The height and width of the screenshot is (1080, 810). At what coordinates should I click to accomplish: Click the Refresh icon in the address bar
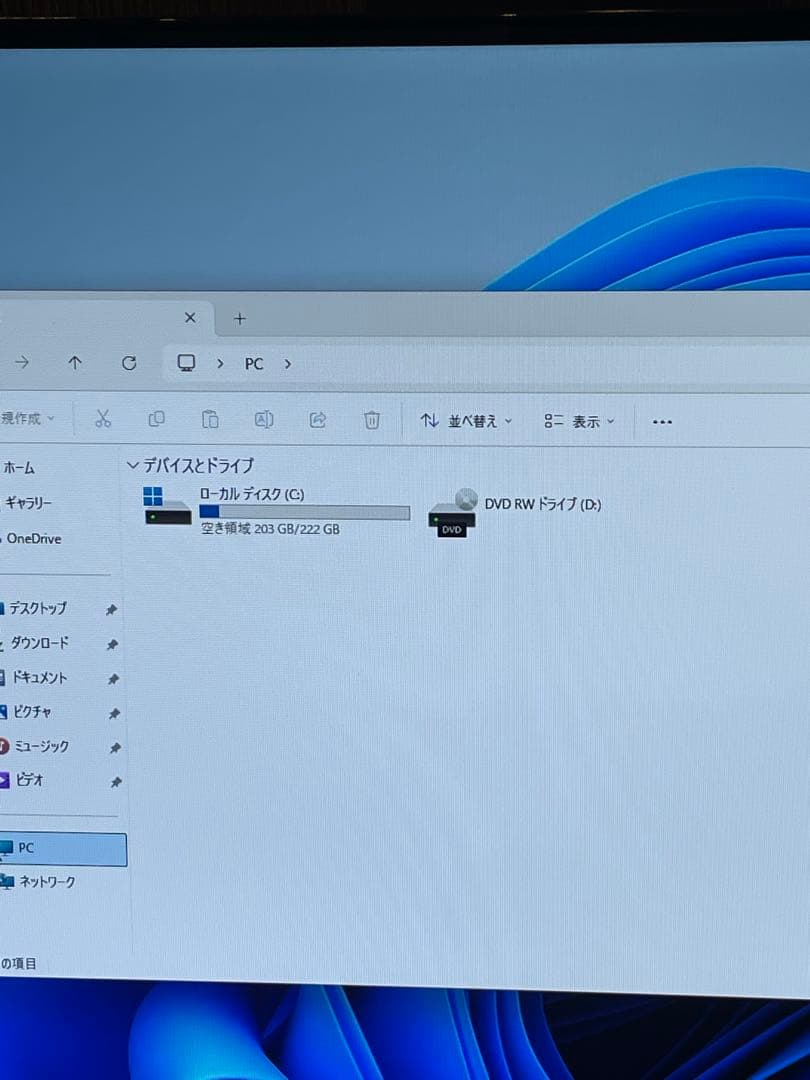129,363
